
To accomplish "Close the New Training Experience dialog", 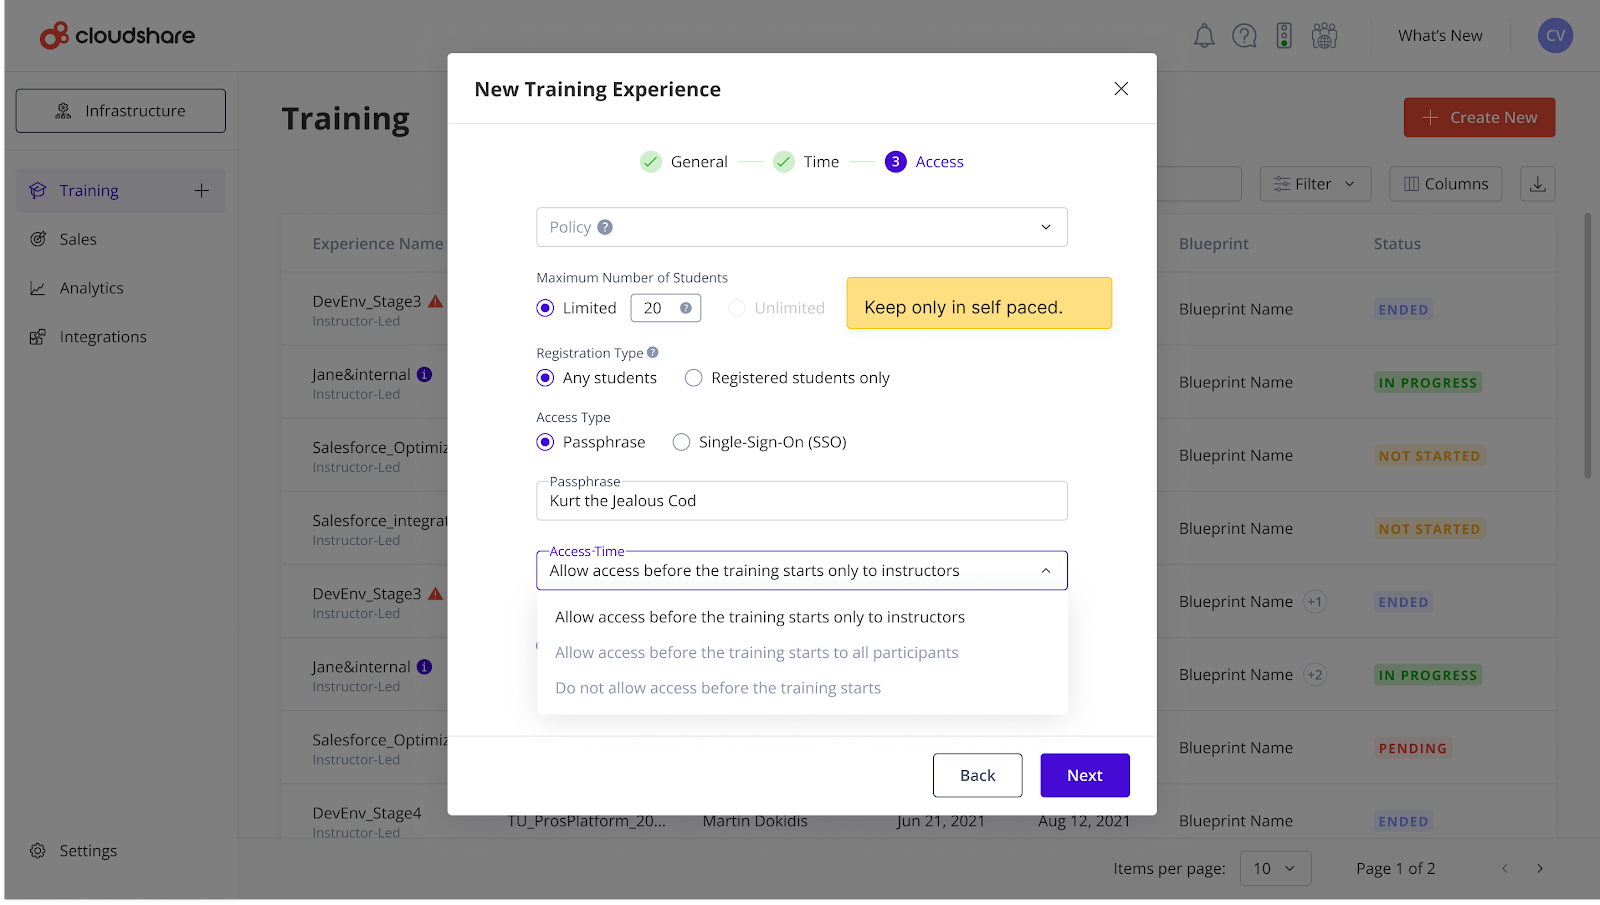I will click(1121, 88).
